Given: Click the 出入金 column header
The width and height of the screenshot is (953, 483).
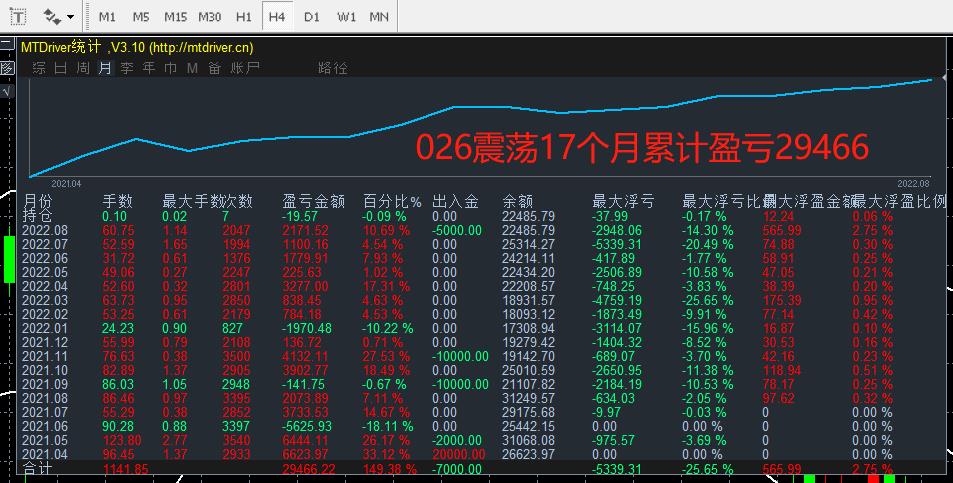Looking at the screenshot, I should point(455,201).
